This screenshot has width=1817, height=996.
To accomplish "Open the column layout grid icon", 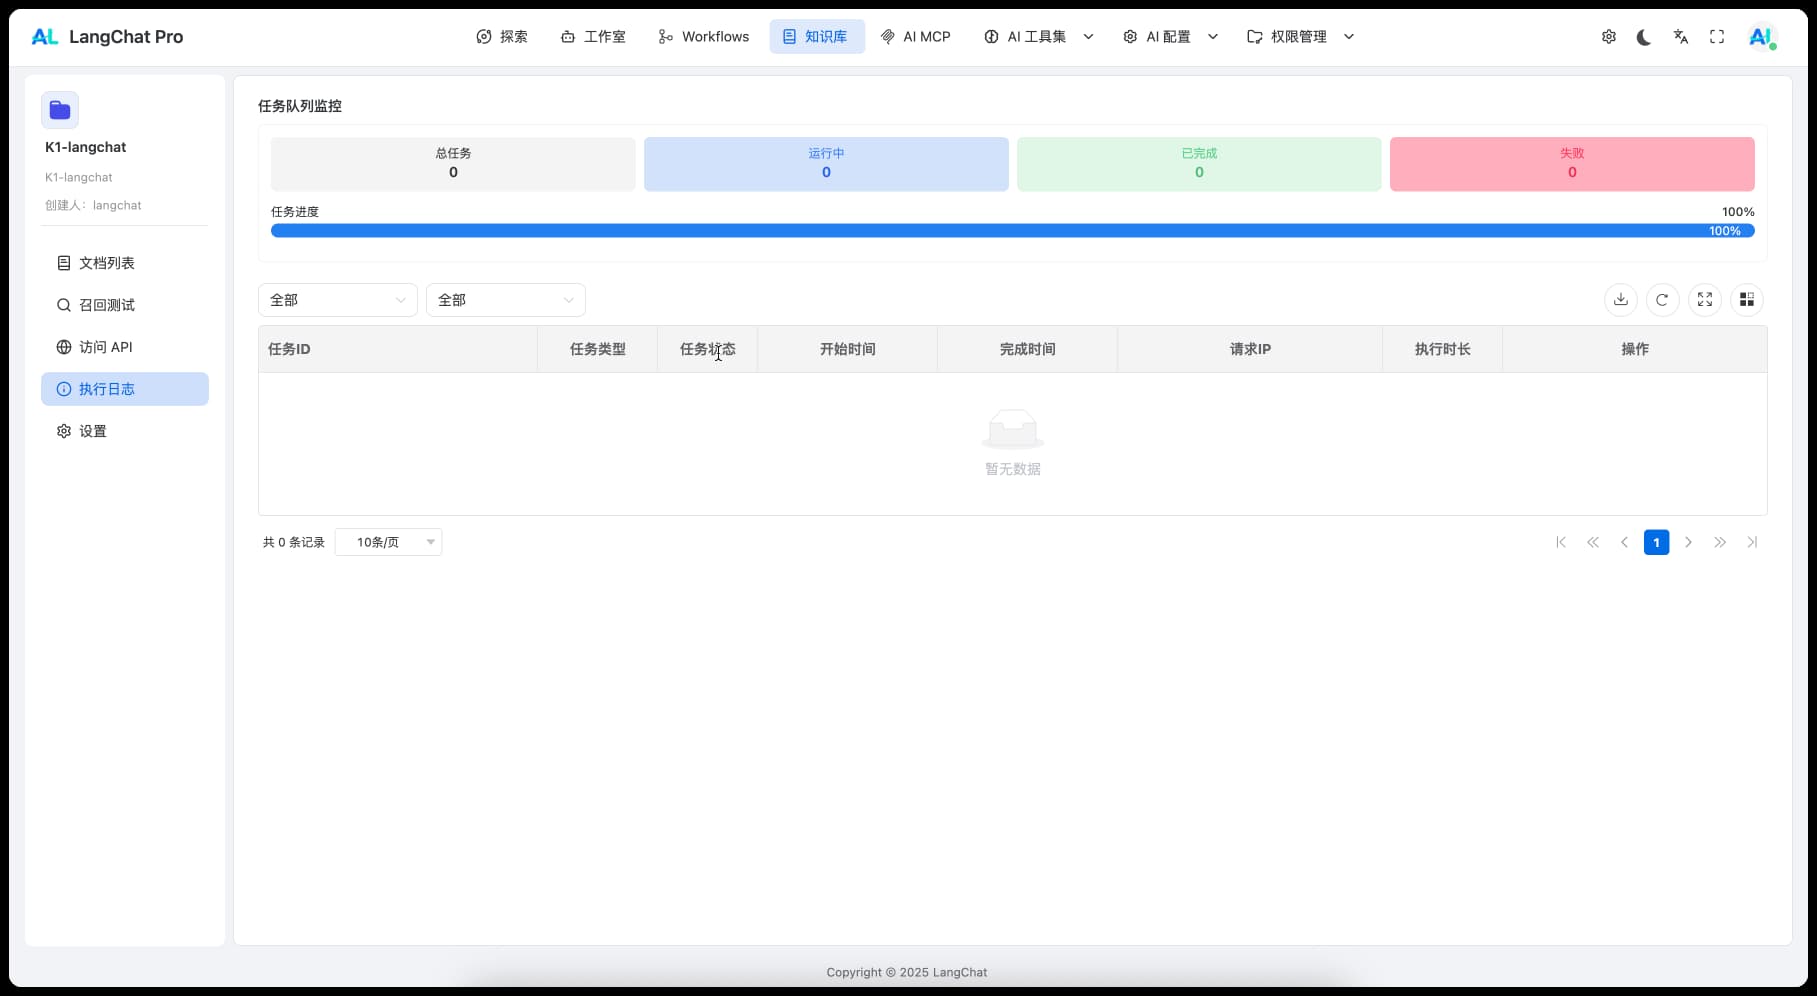I will [1746, 300].
